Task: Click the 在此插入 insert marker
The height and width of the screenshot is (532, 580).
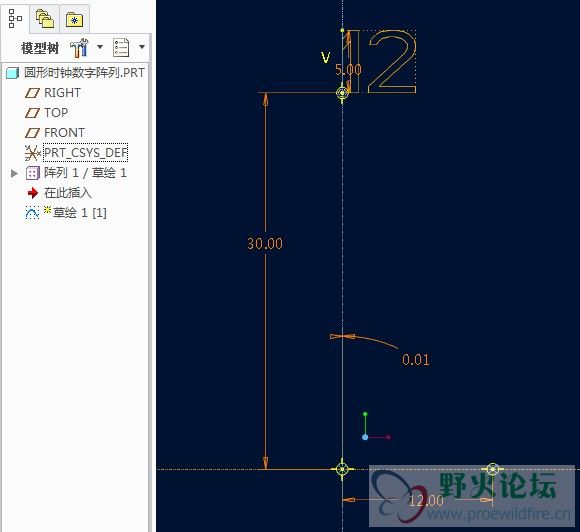Action: pos(68,193)
